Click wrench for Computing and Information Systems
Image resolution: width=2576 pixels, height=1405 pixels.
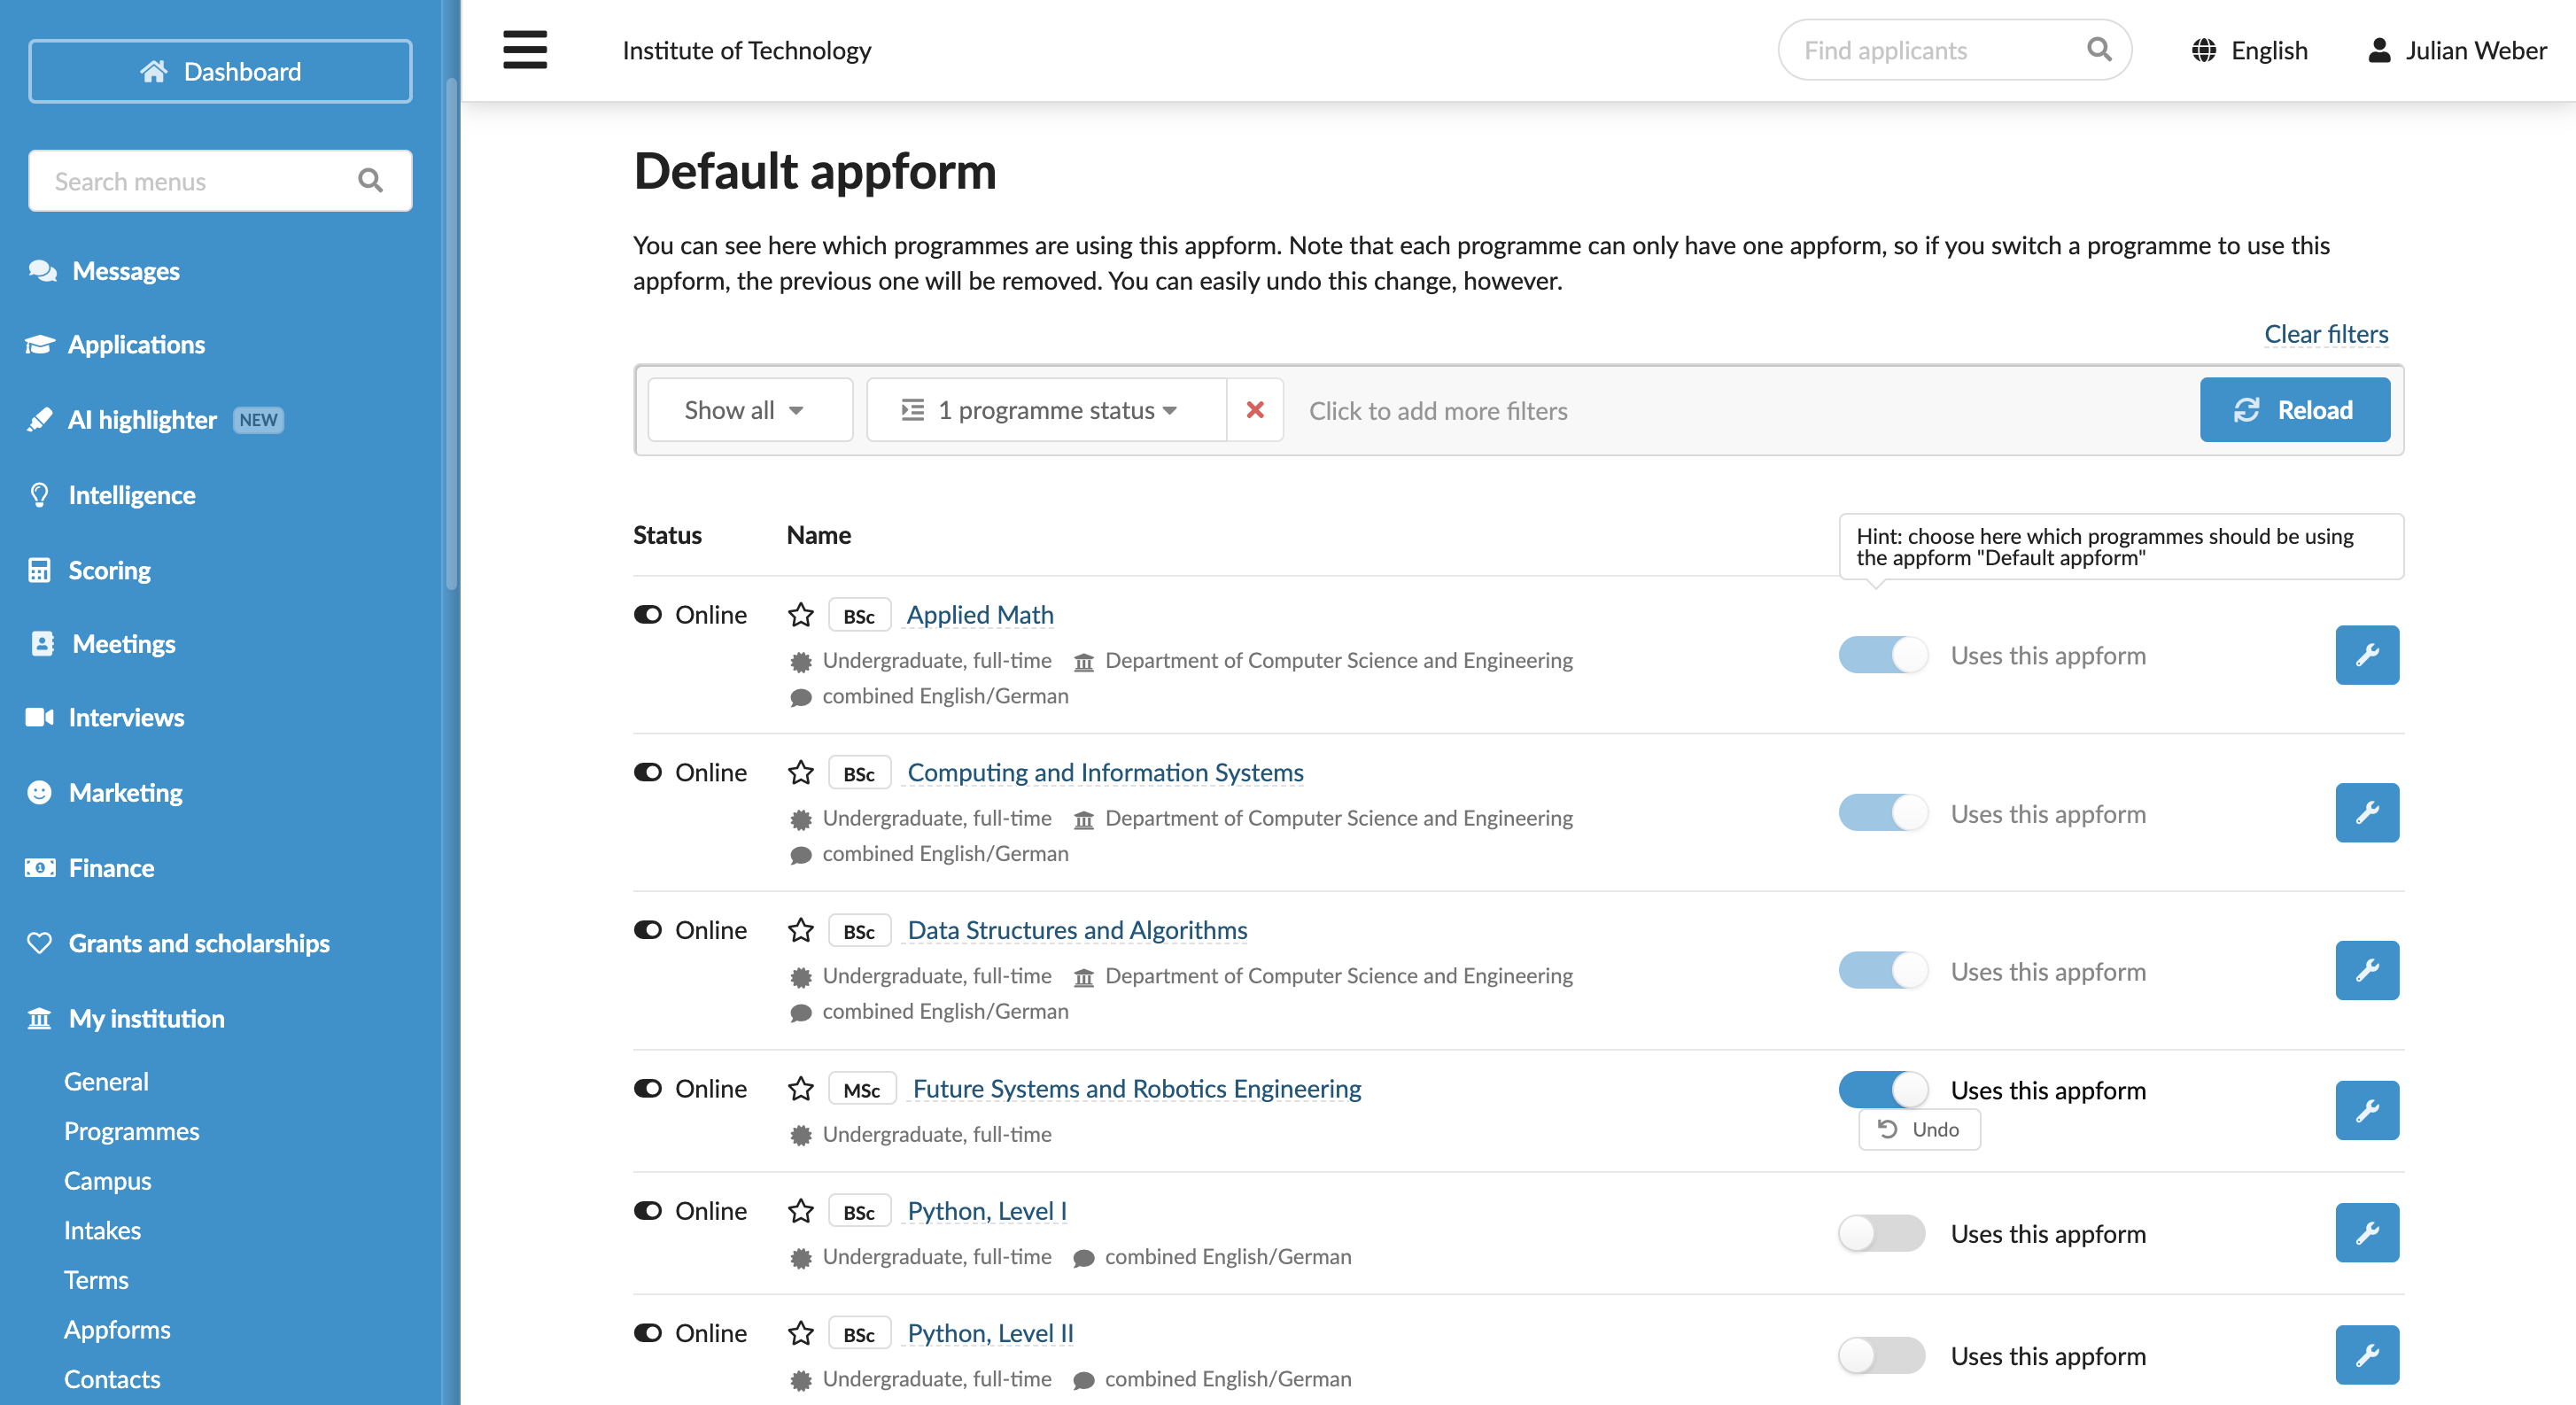pyautogui.click(x=2366, y=813)
